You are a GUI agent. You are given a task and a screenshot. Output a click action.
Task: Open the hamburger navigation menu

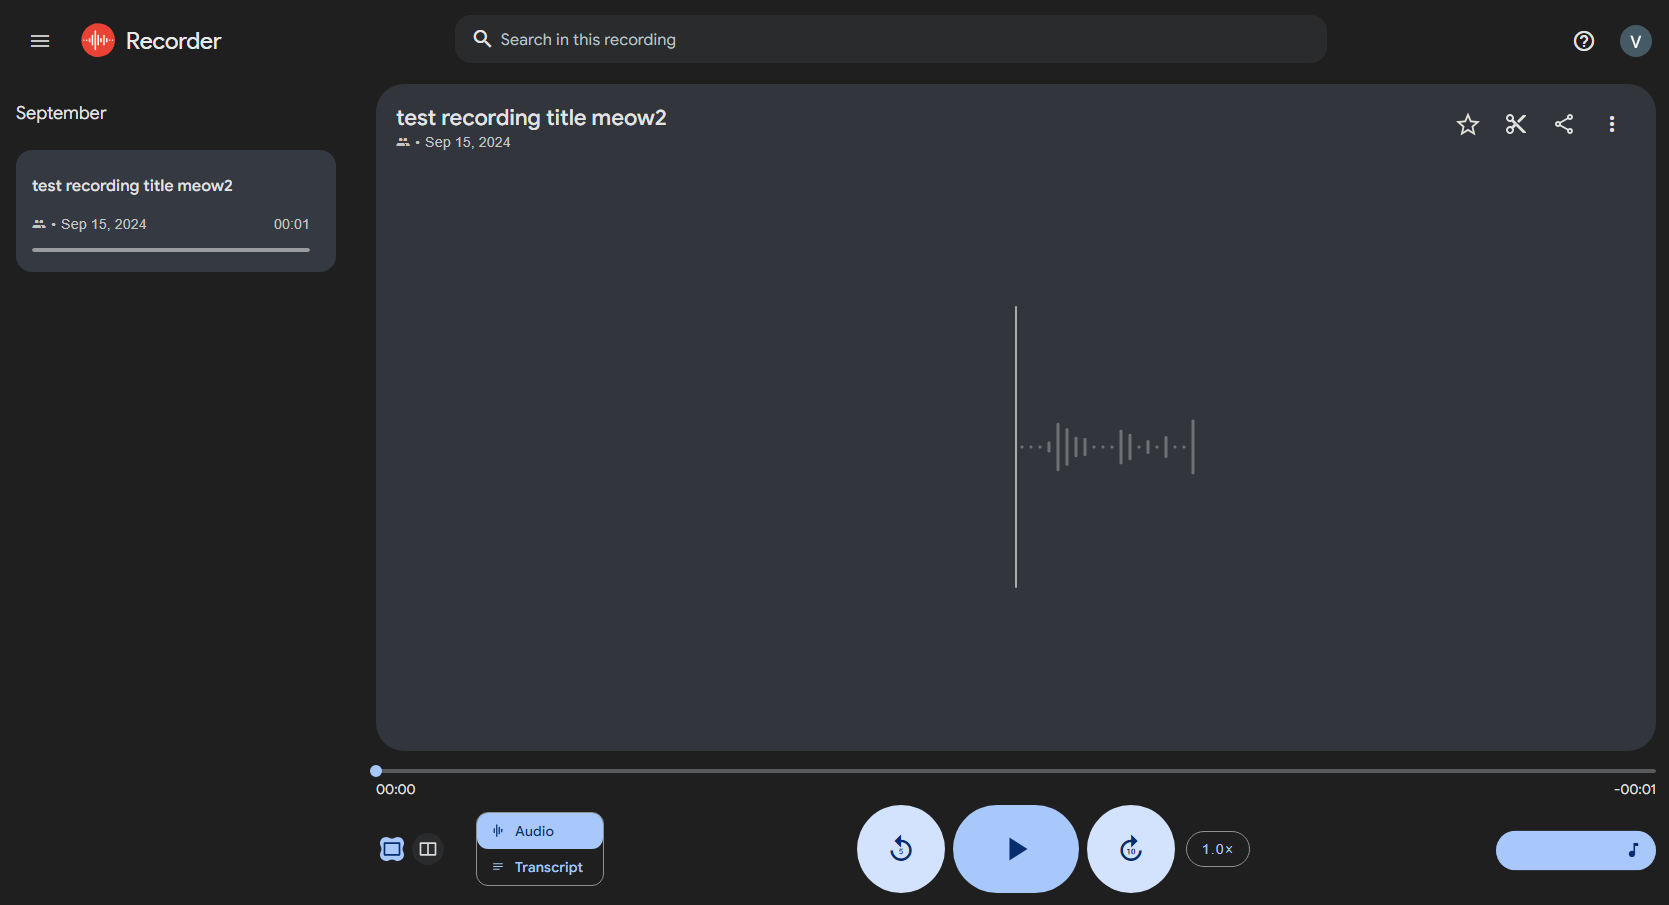[40, 41]
